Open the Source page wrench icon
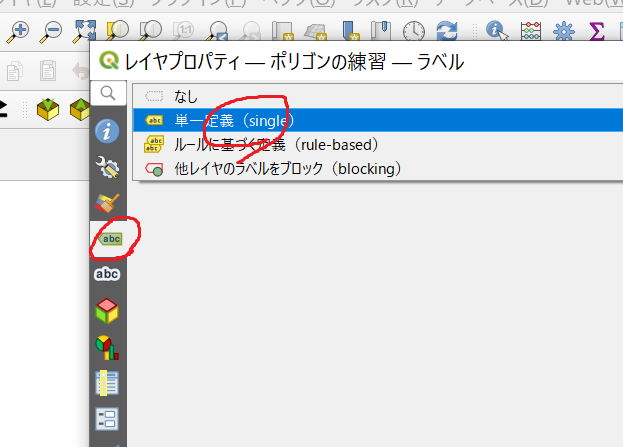This screenshot has height=447, width=623. point(107,167)
